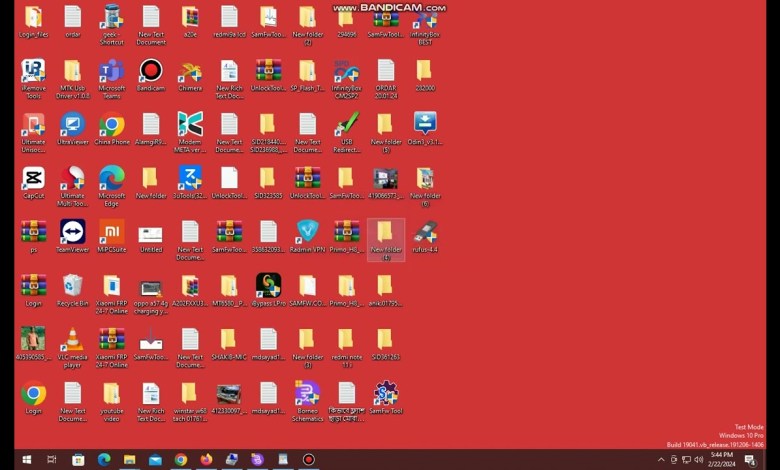Screen dimensions: 780x470
Task: Open Task View in the taskbar
Action: click(x=52, y=460)
